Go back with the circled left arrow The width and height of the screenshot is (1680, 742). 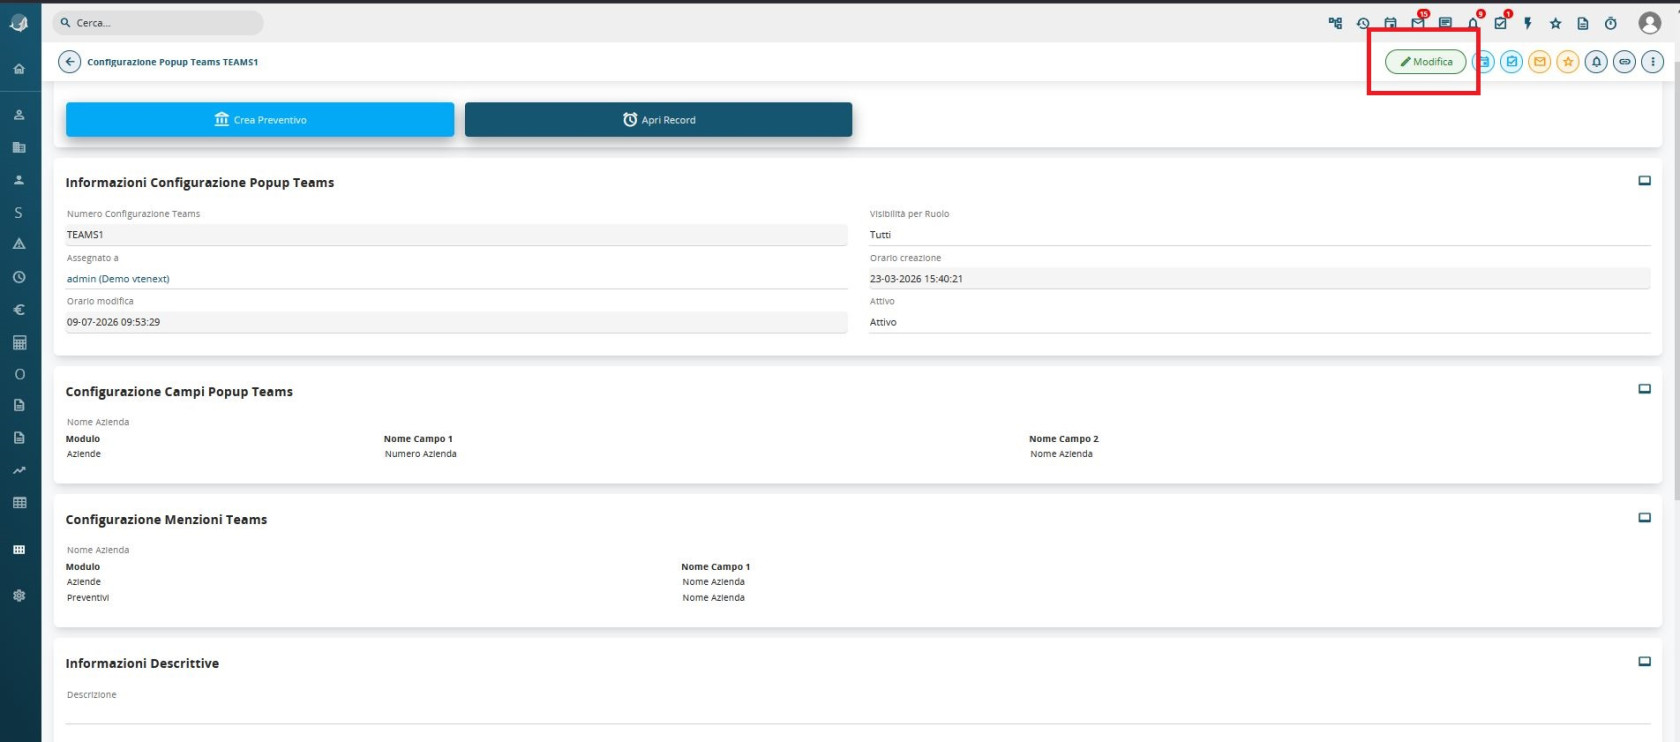pos(69,62)
